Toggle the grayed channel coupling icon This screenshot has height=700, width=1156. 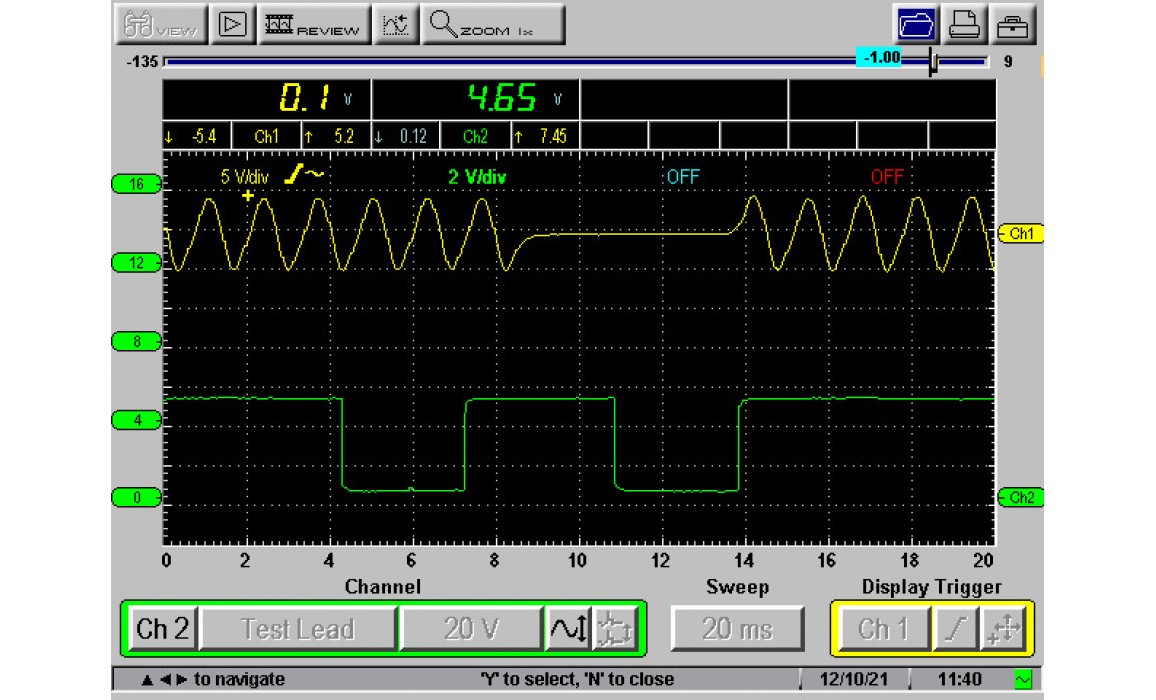616,629
